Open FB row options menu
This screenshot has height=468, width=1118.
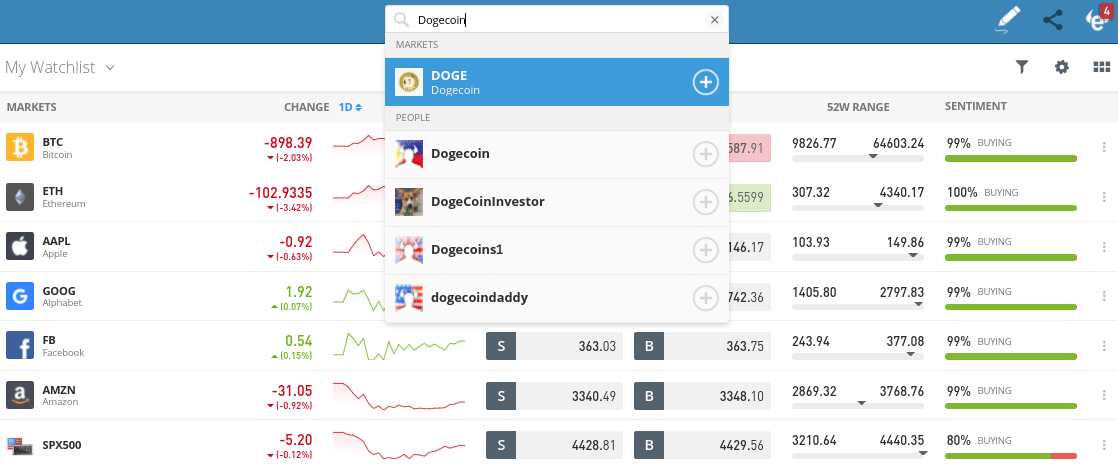coord(1104,345)
